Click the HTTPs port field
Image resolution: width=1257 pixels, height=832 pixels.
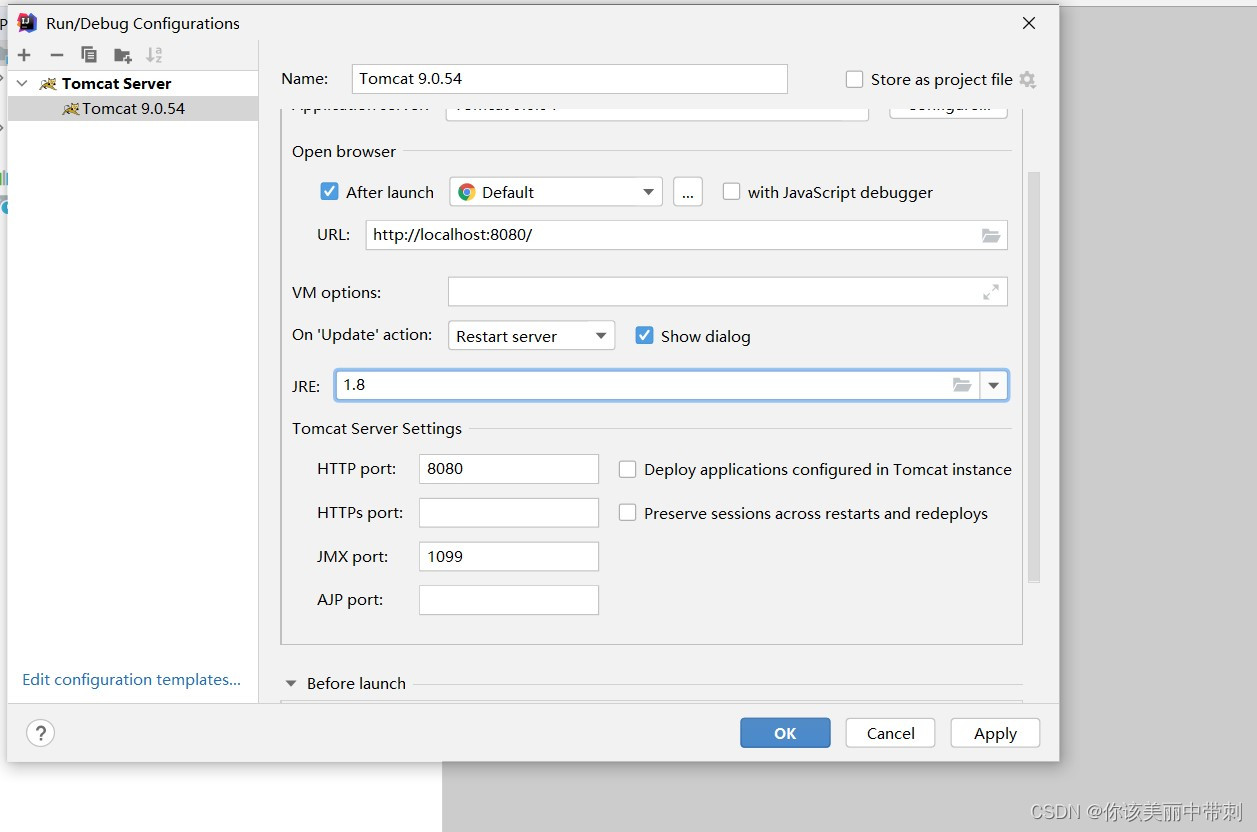[x=508, y=512]
